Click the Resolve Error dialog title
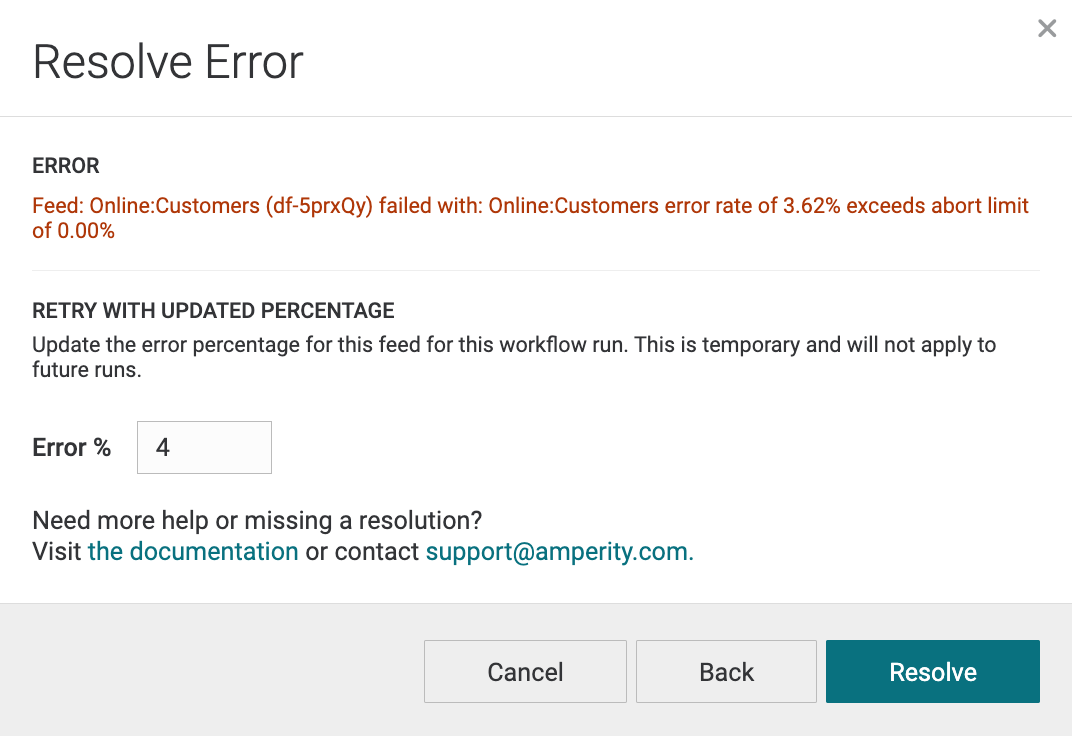The height and width of the screenshot is (736, 1072). pyautogui.click(x=168, y=62)
